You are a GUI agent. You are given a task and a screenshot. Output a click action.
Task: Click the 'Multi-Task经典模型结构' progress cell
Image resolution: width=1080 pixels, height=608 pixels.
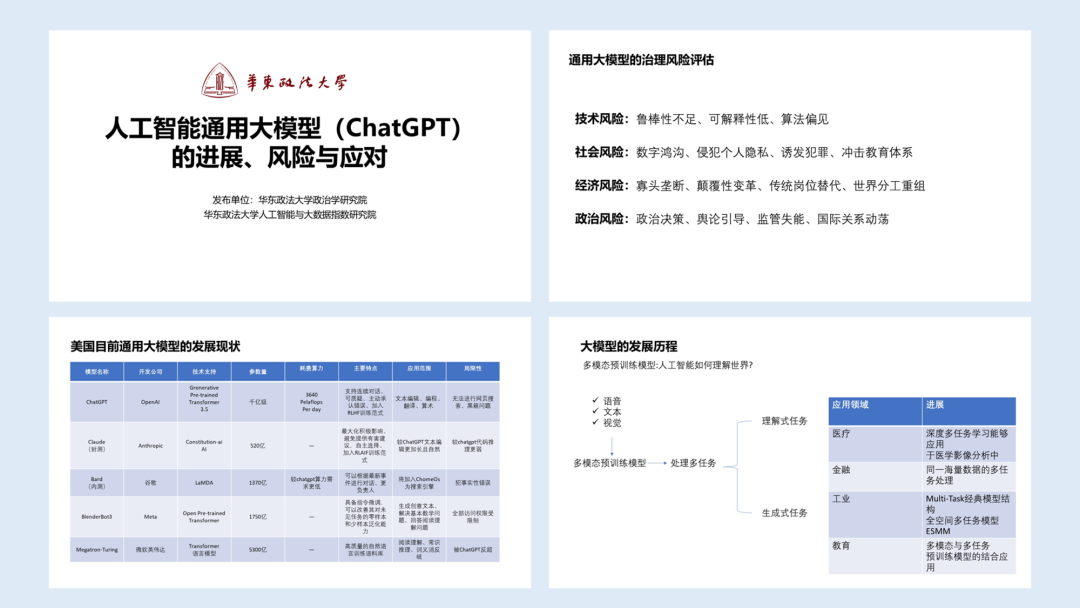pos(969,514)
